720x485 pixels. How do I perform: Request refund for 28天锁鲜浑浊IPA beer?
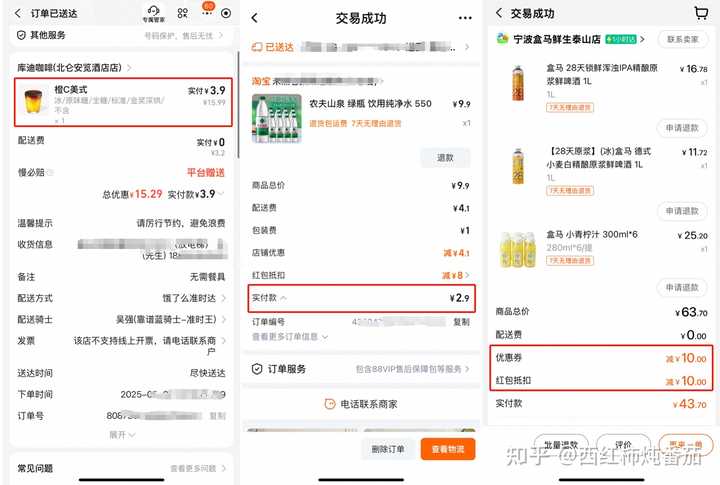682,128
